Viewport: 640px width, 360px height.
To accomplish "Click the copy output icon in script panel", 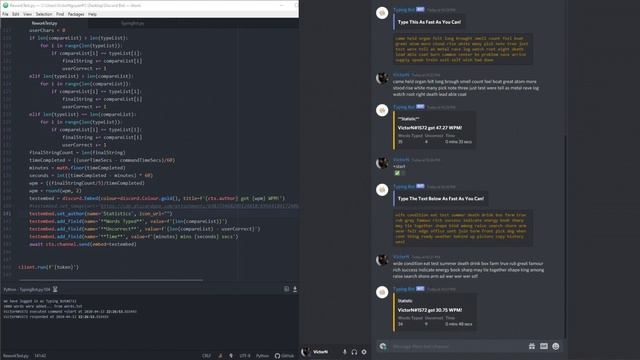I will click(287, 289).
